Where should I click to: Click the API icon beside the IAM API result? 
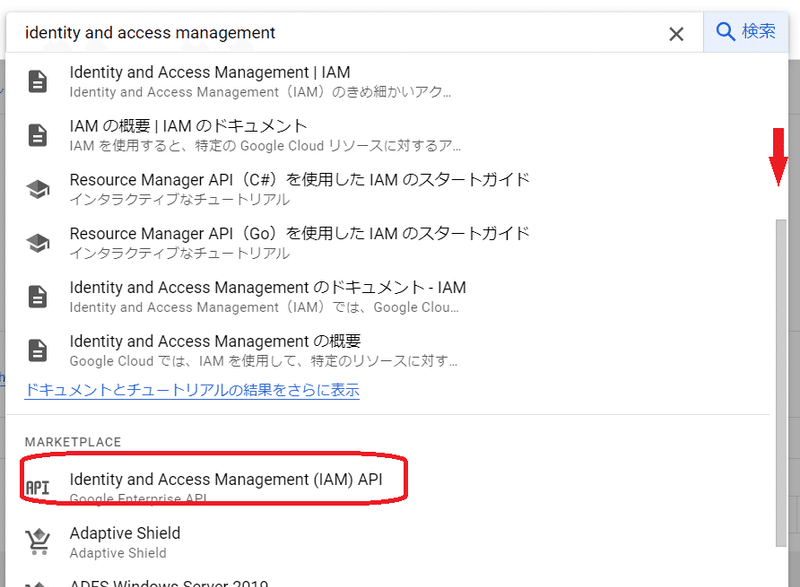point(38,488)
